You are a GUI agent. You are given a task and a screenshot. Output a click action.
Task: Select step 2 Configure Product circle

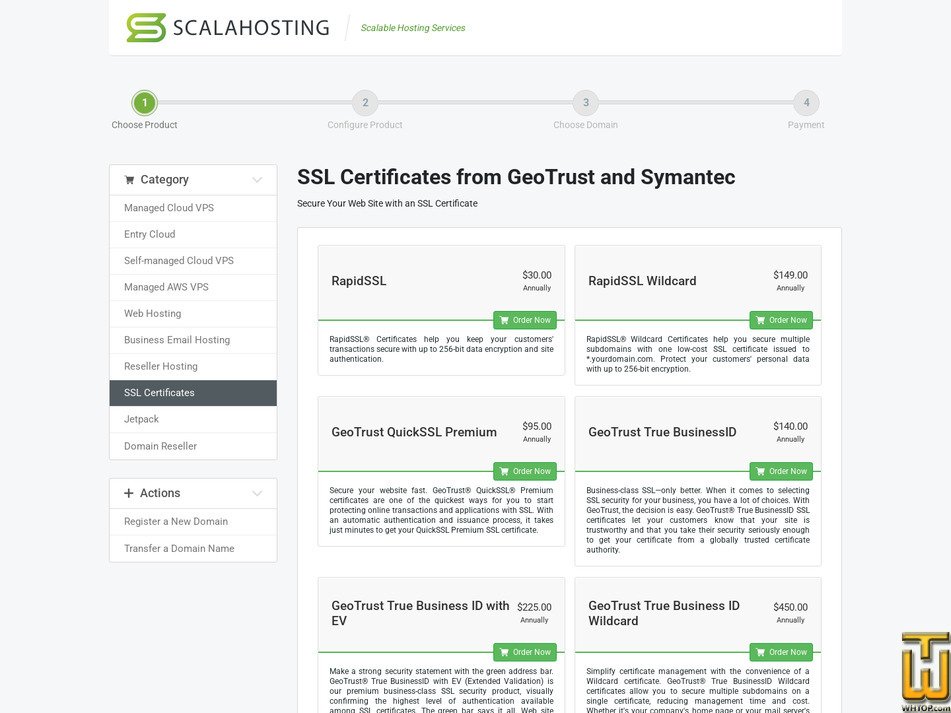pyautogui.click(x=365, y=102)
